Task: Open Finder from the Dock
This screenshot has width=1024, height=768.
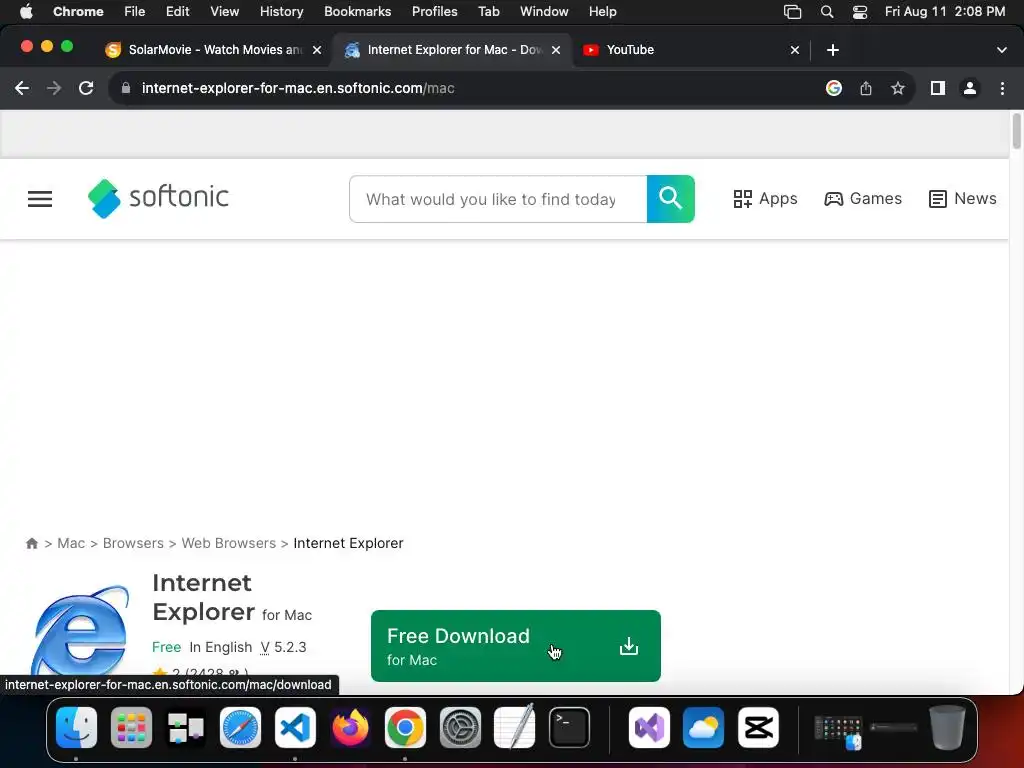Action: (x=76, y=727)
